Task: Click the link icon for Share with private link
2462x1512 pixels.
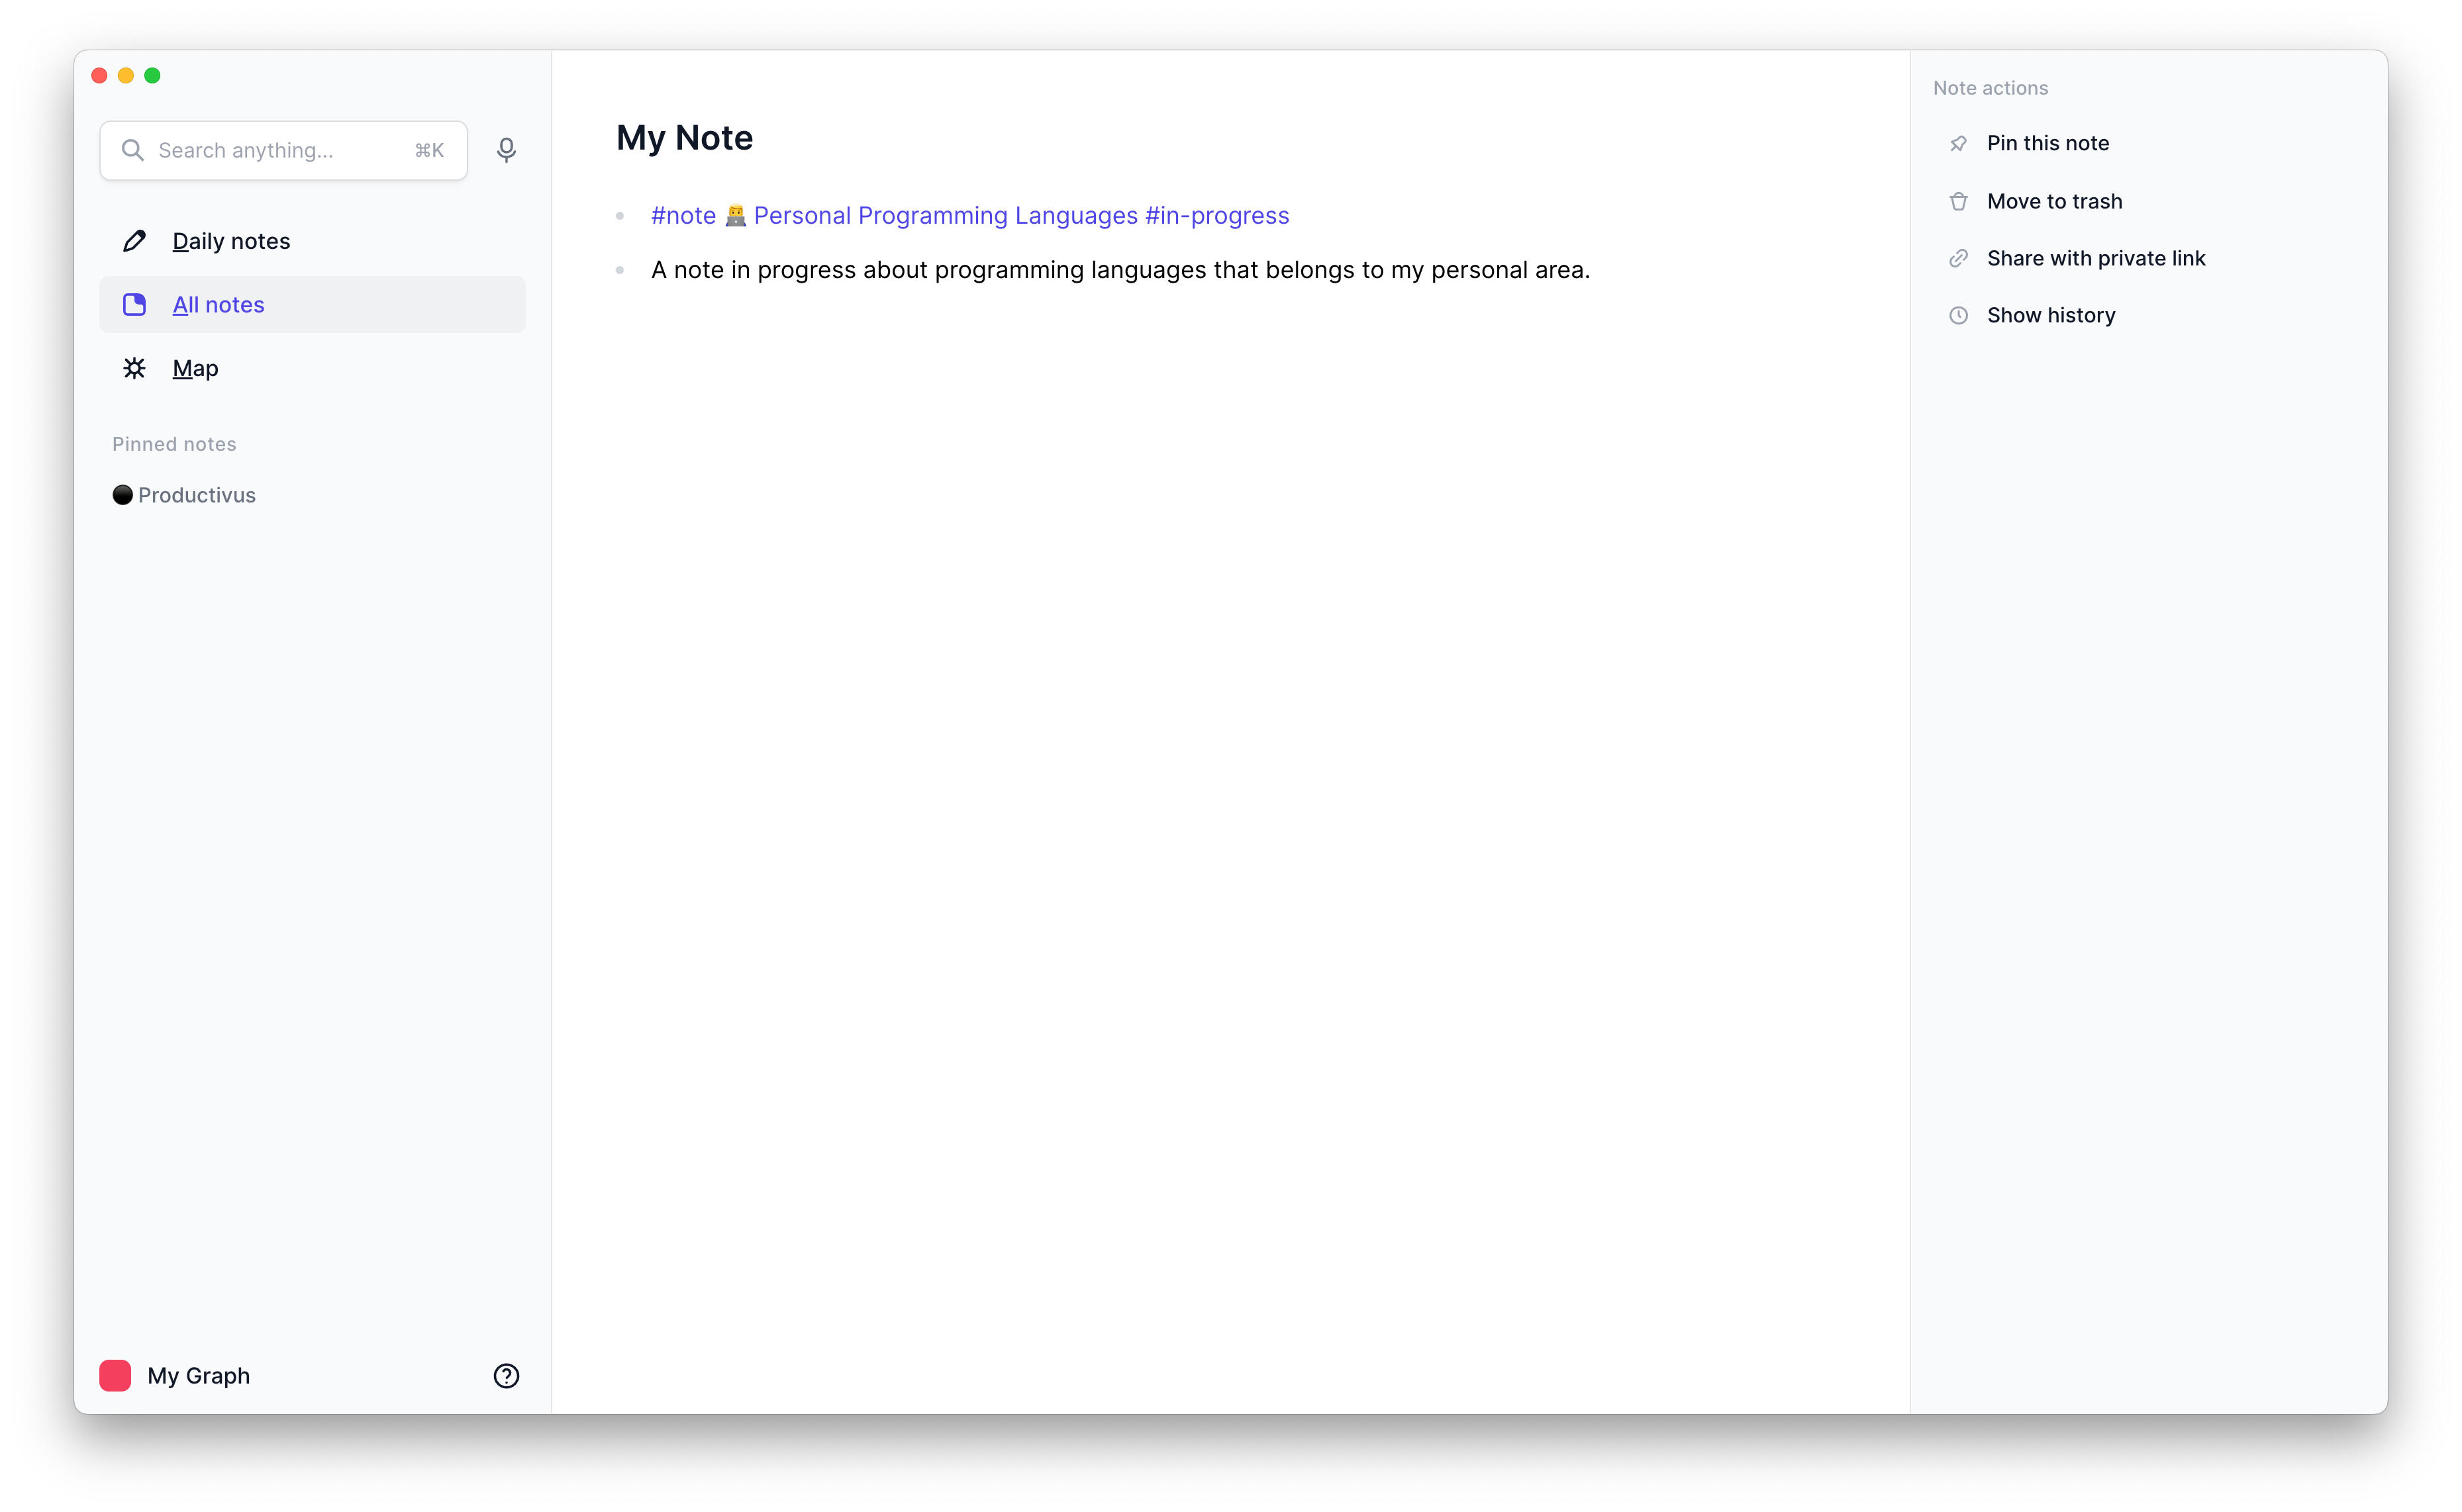Action: coord(1959,258)
